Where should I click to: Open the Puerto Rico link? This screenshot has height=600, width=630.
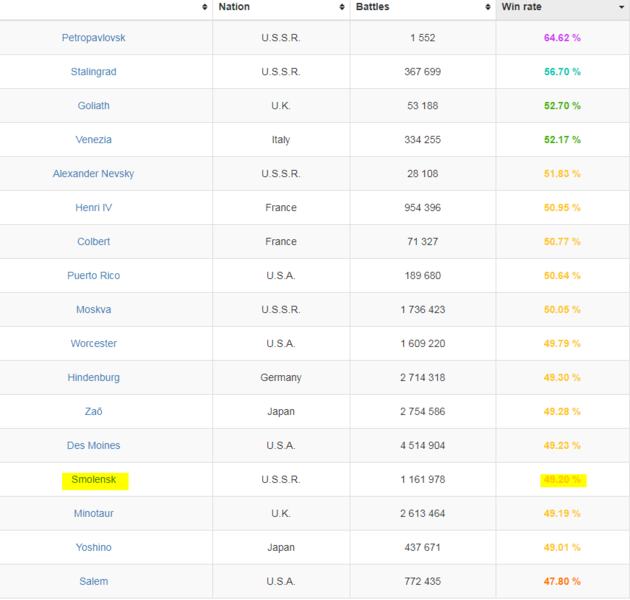pyautogui.click(x=93, y=276)
